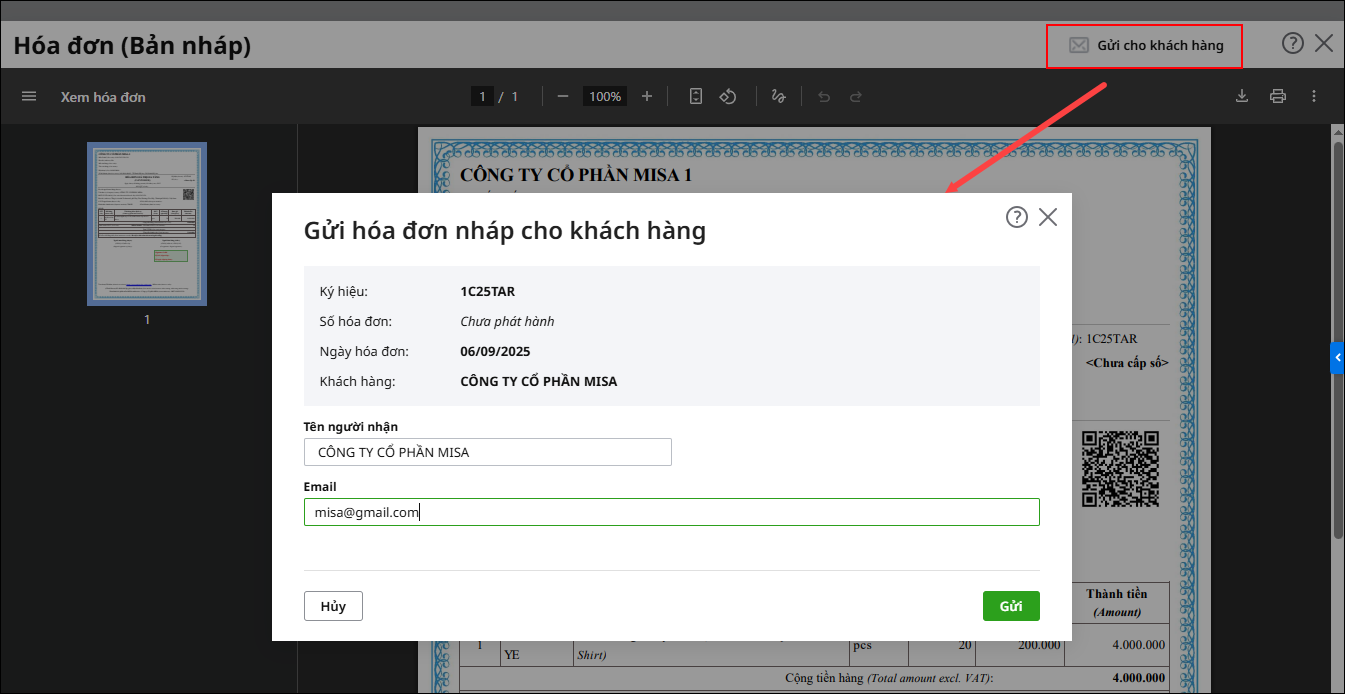The width and height of the screenshot is (1345, 694).
Task: Expand the blue side panel arrow
Action: (1337, 357)
